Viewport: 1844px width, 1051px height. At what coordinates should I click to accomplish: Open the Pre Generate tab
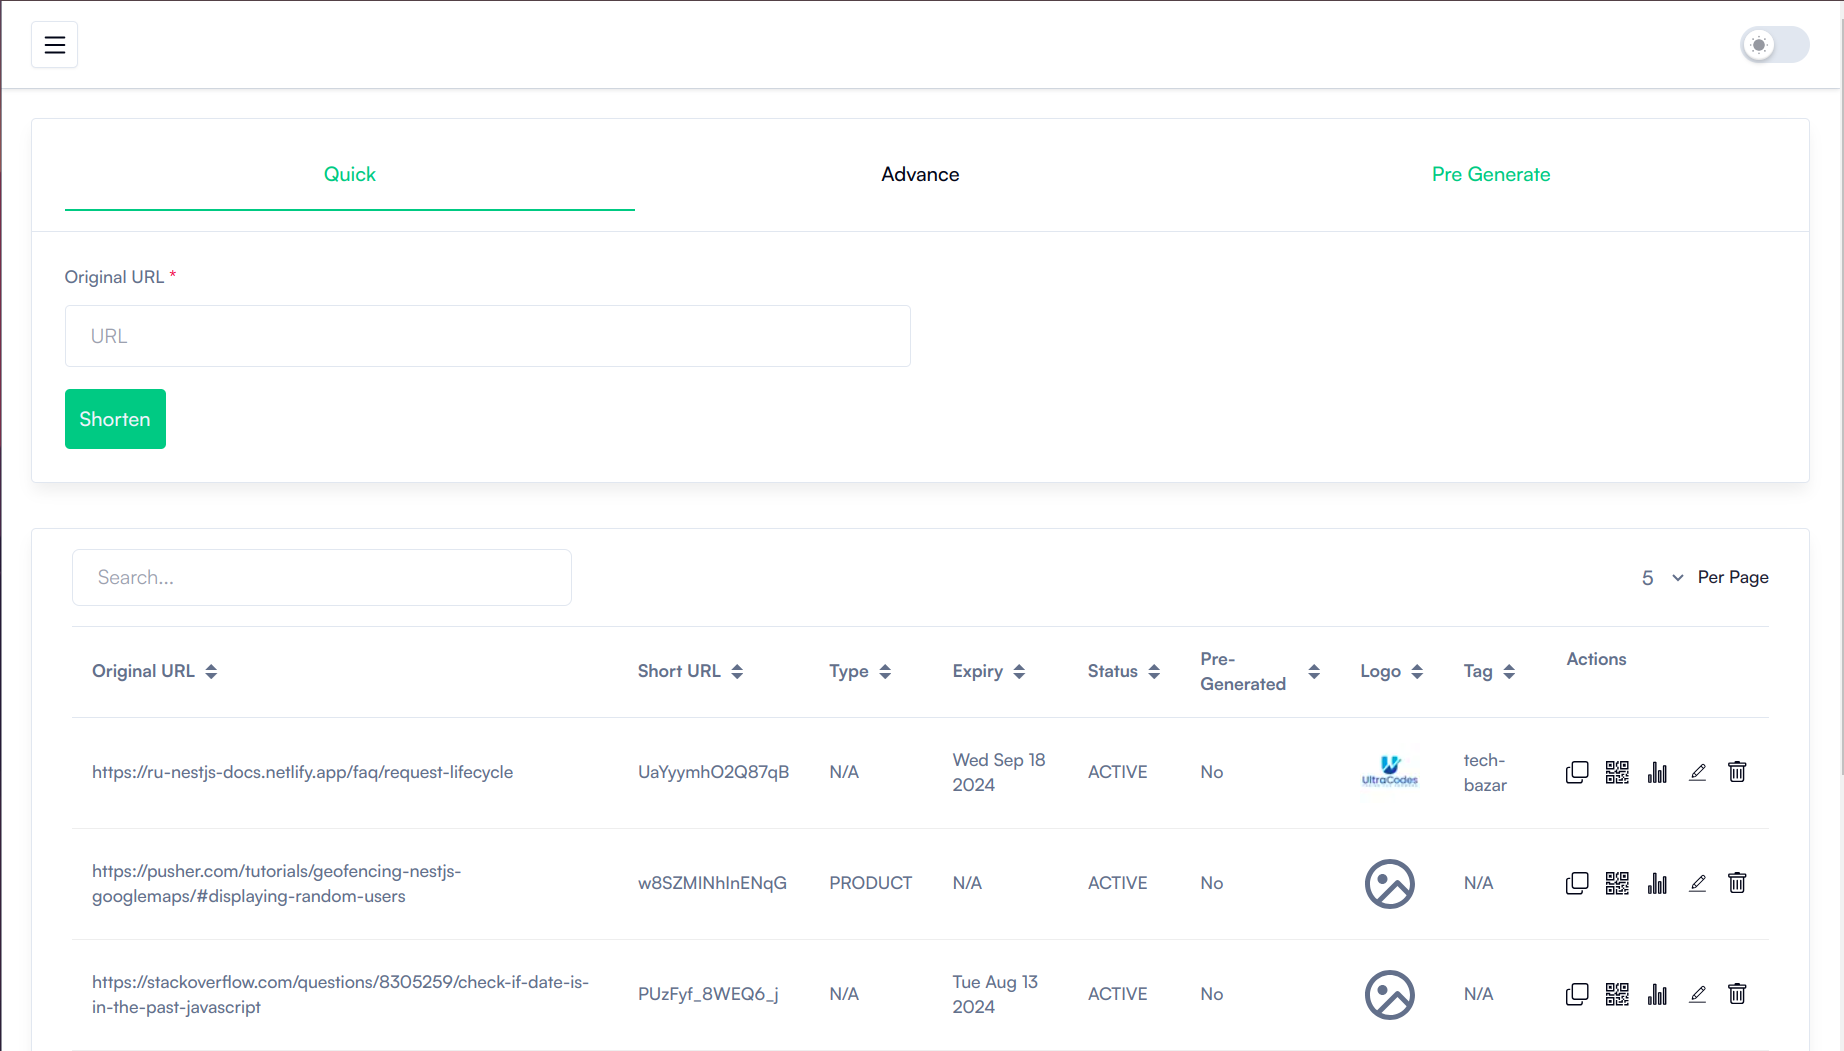pyautogui.click(x=1490, y=174)
